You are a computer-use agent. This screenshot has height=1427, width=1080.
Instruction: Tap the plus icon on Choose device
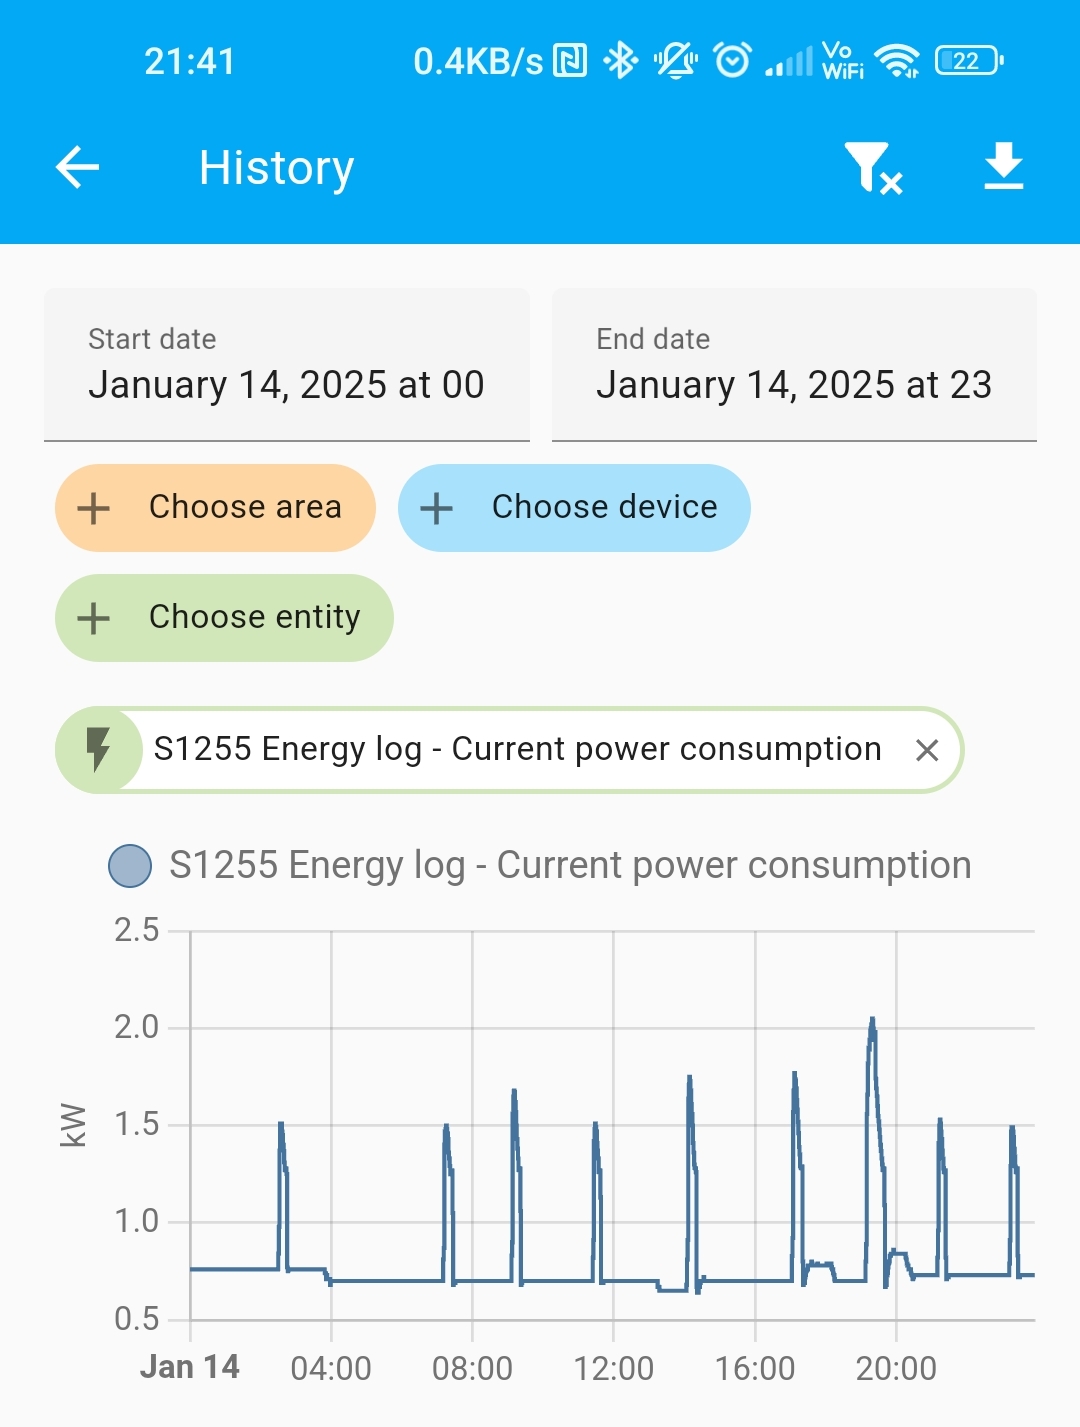(436, 508)
